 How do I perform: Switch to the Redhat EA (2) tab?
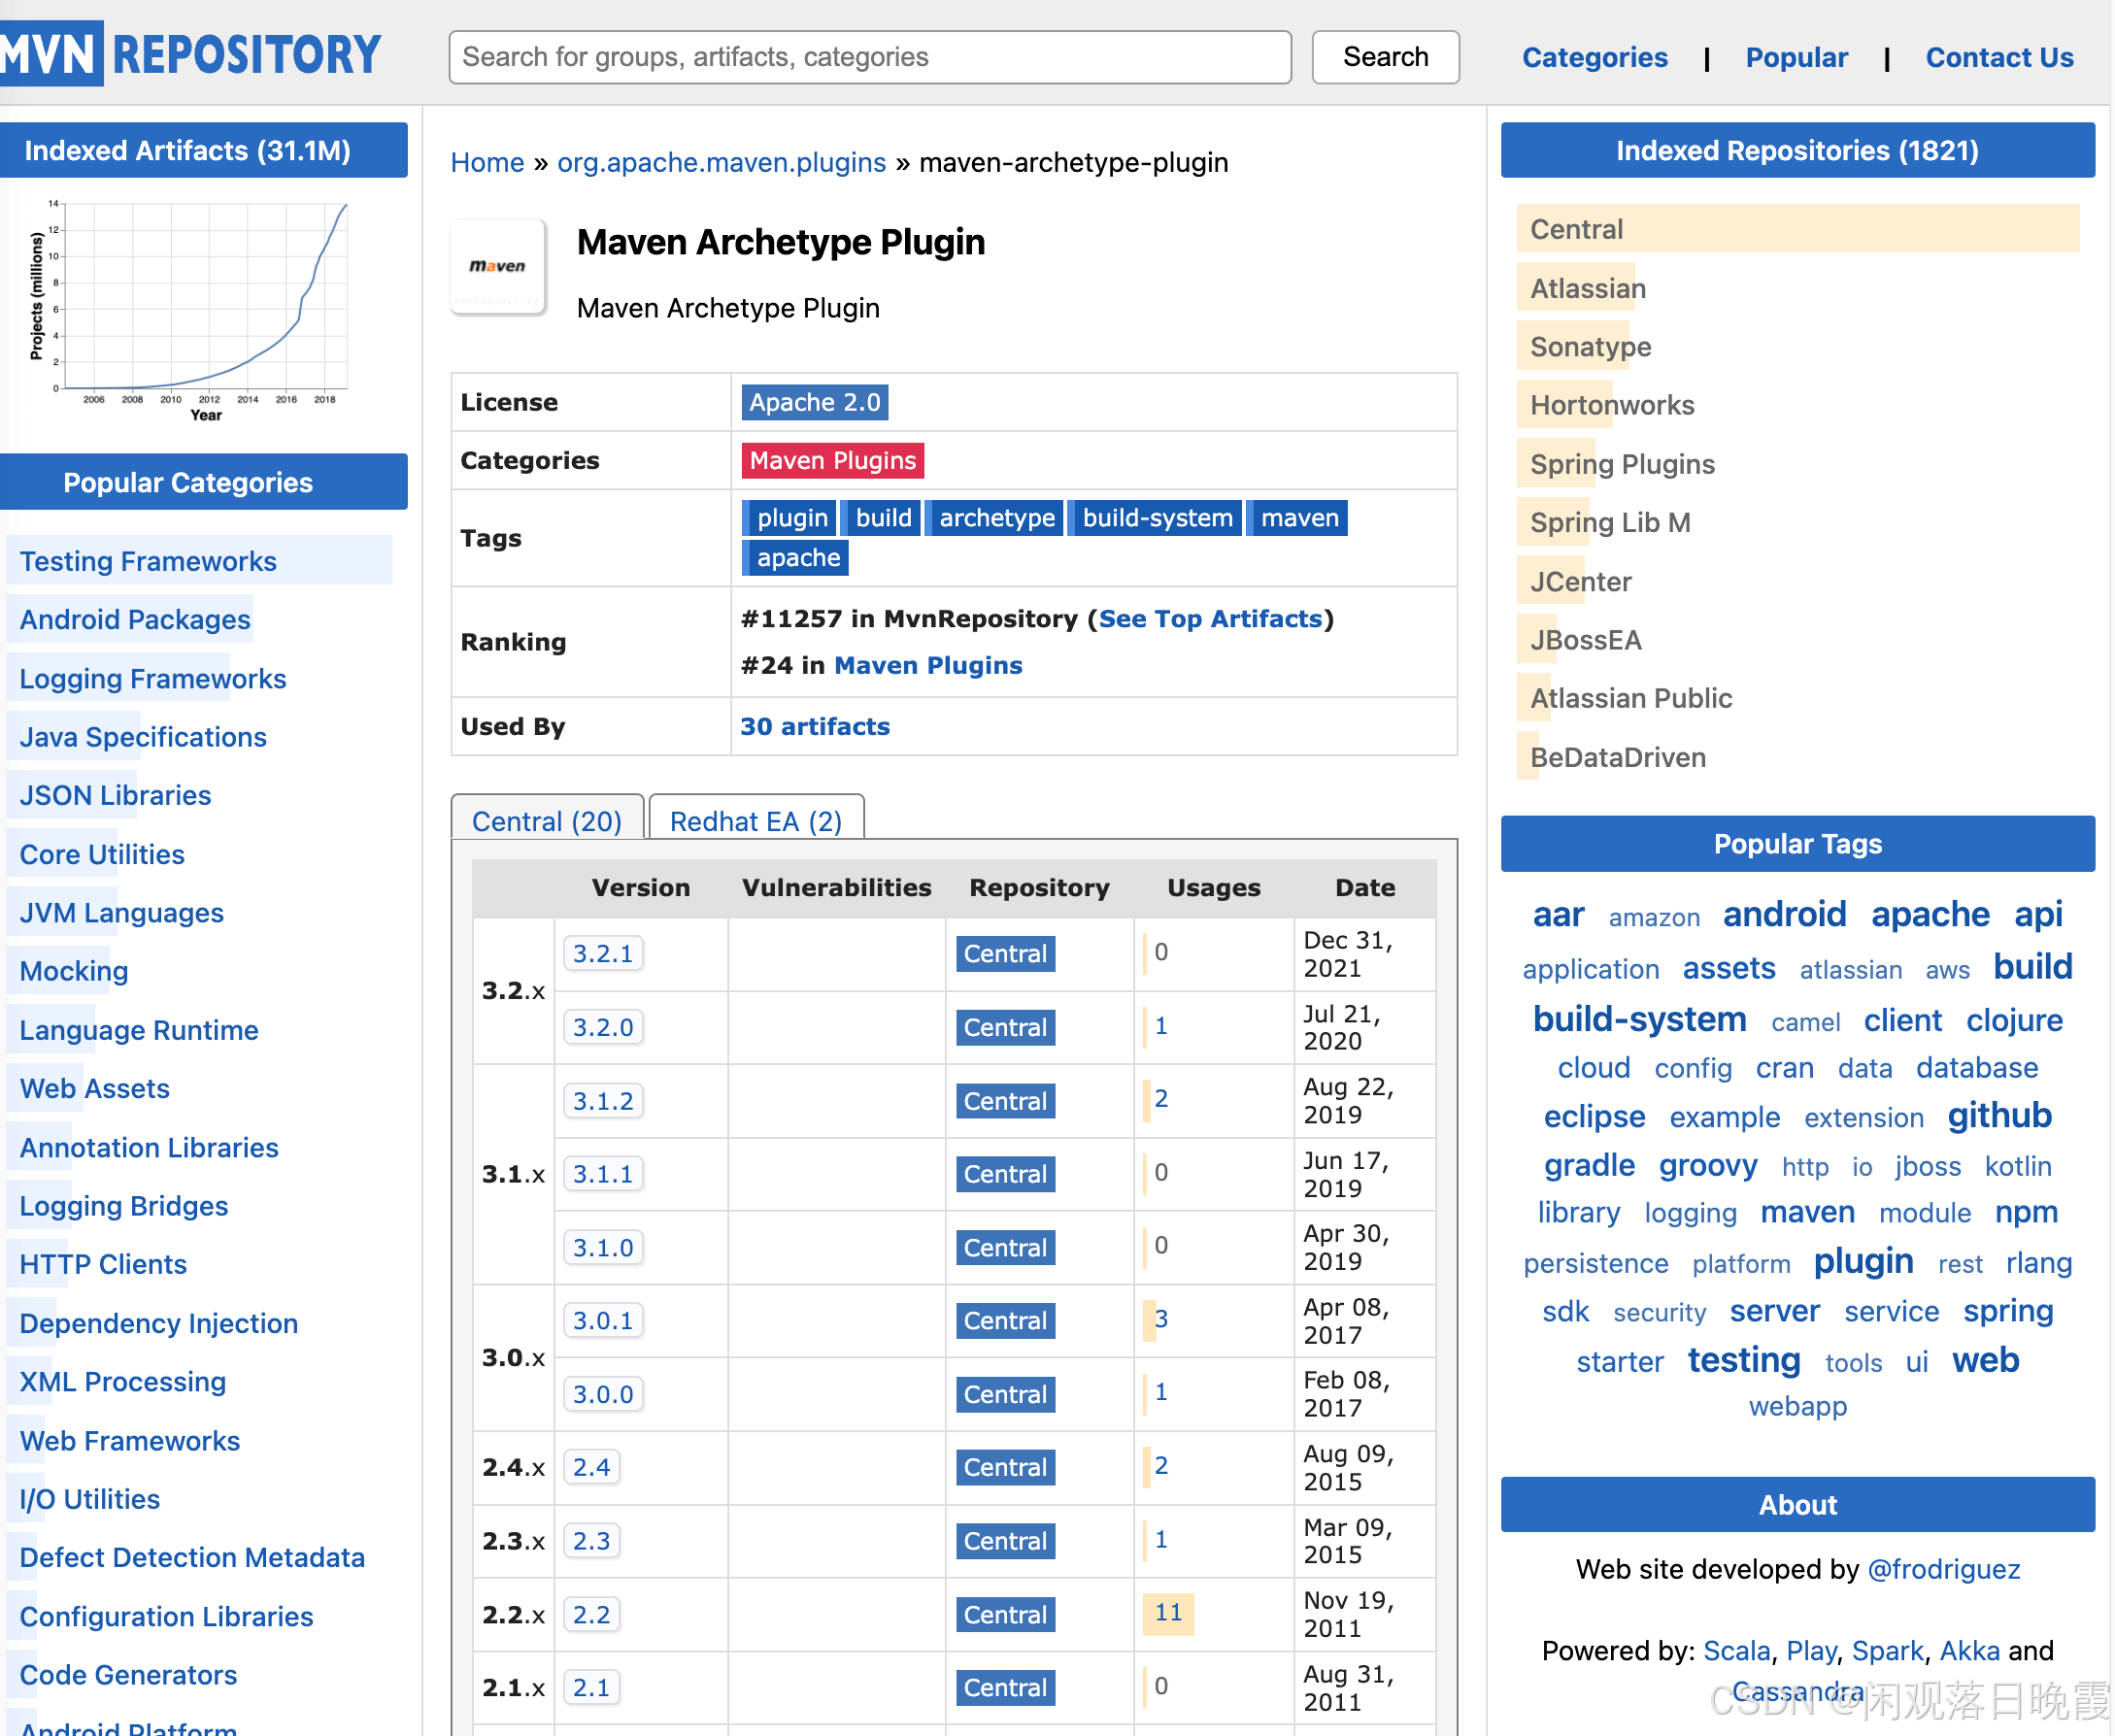click(756, 821)
